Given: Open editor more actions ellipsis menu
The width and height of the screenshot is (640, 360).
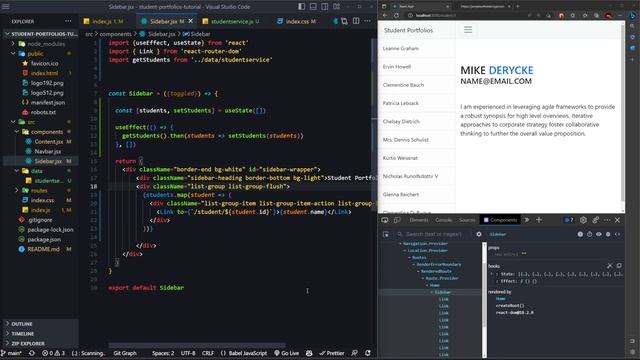Looking at the screenshot, I should point(367,21).
